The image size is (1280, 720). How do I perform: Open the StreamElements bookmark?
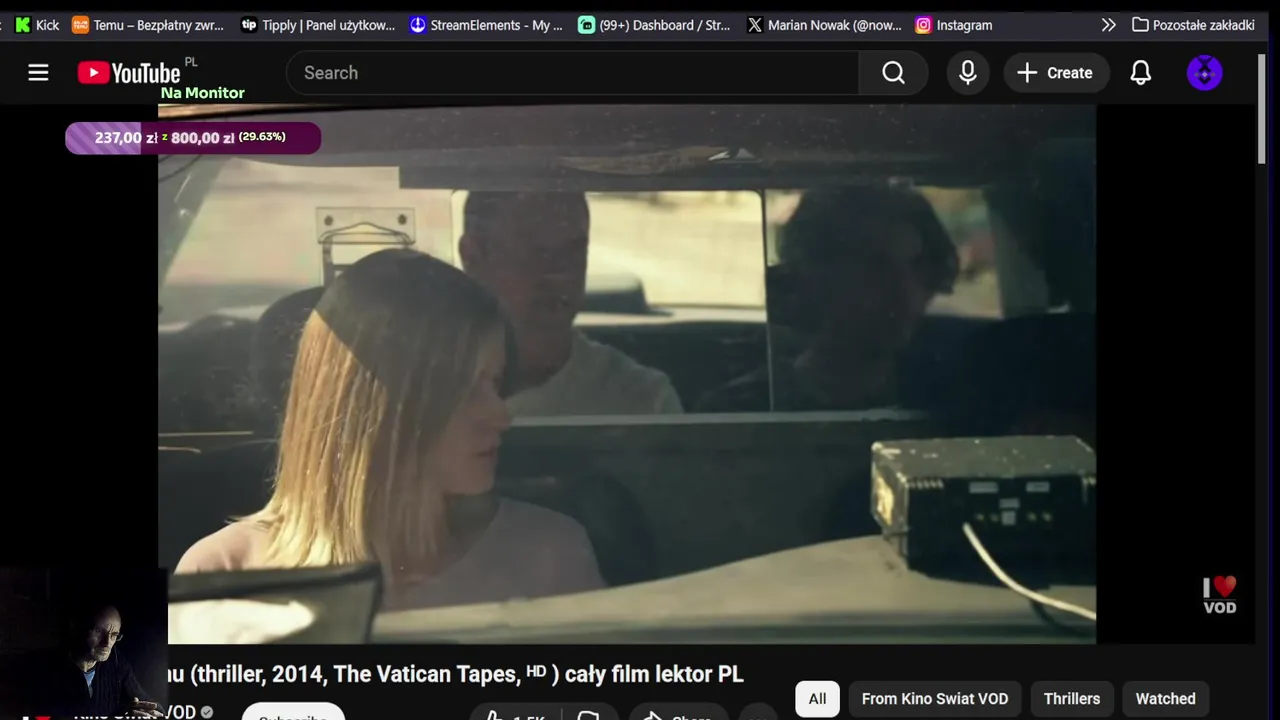[x=487, y=25]
